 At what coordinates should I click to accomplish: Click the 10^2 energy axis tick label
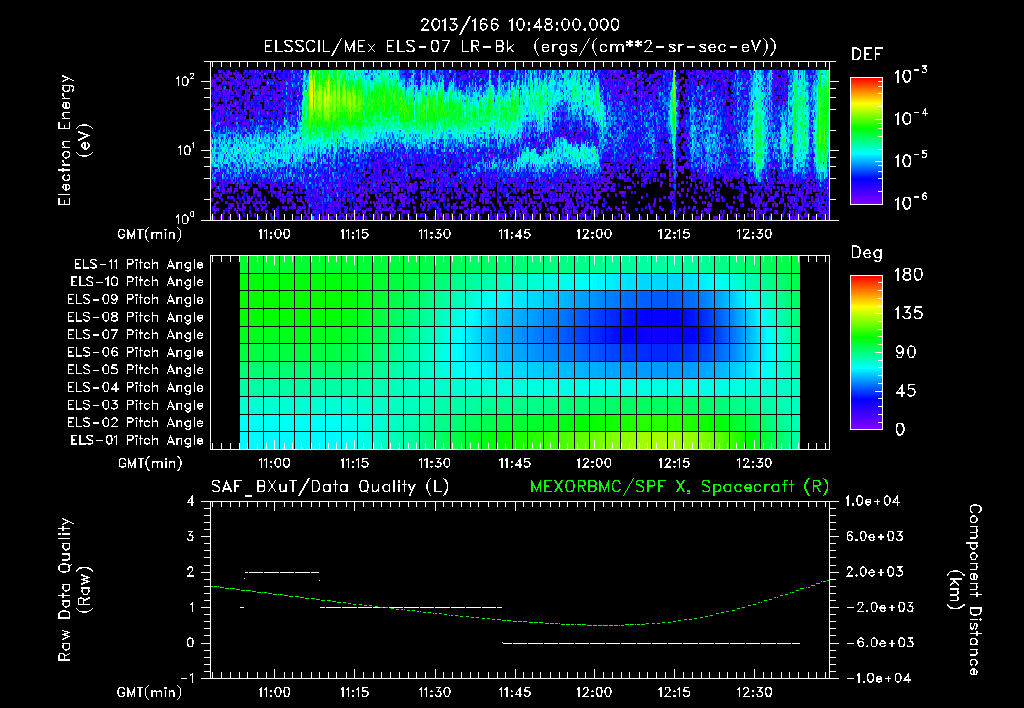(x=186, y=81)
